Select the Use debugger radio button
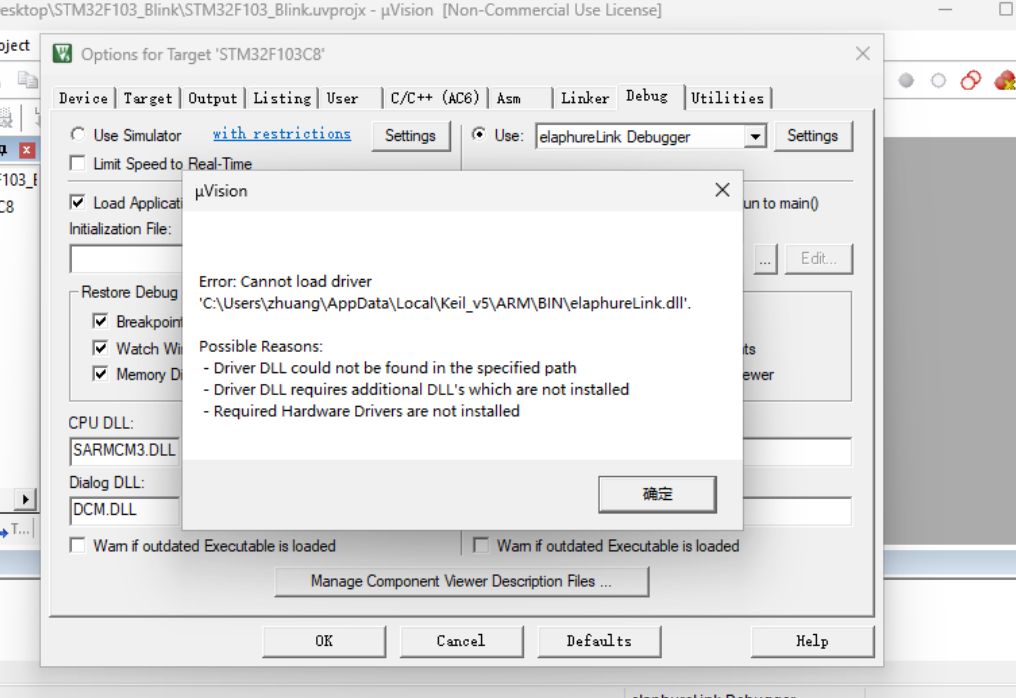This screenshot has height=698, width=1016. tap(479, 134)
